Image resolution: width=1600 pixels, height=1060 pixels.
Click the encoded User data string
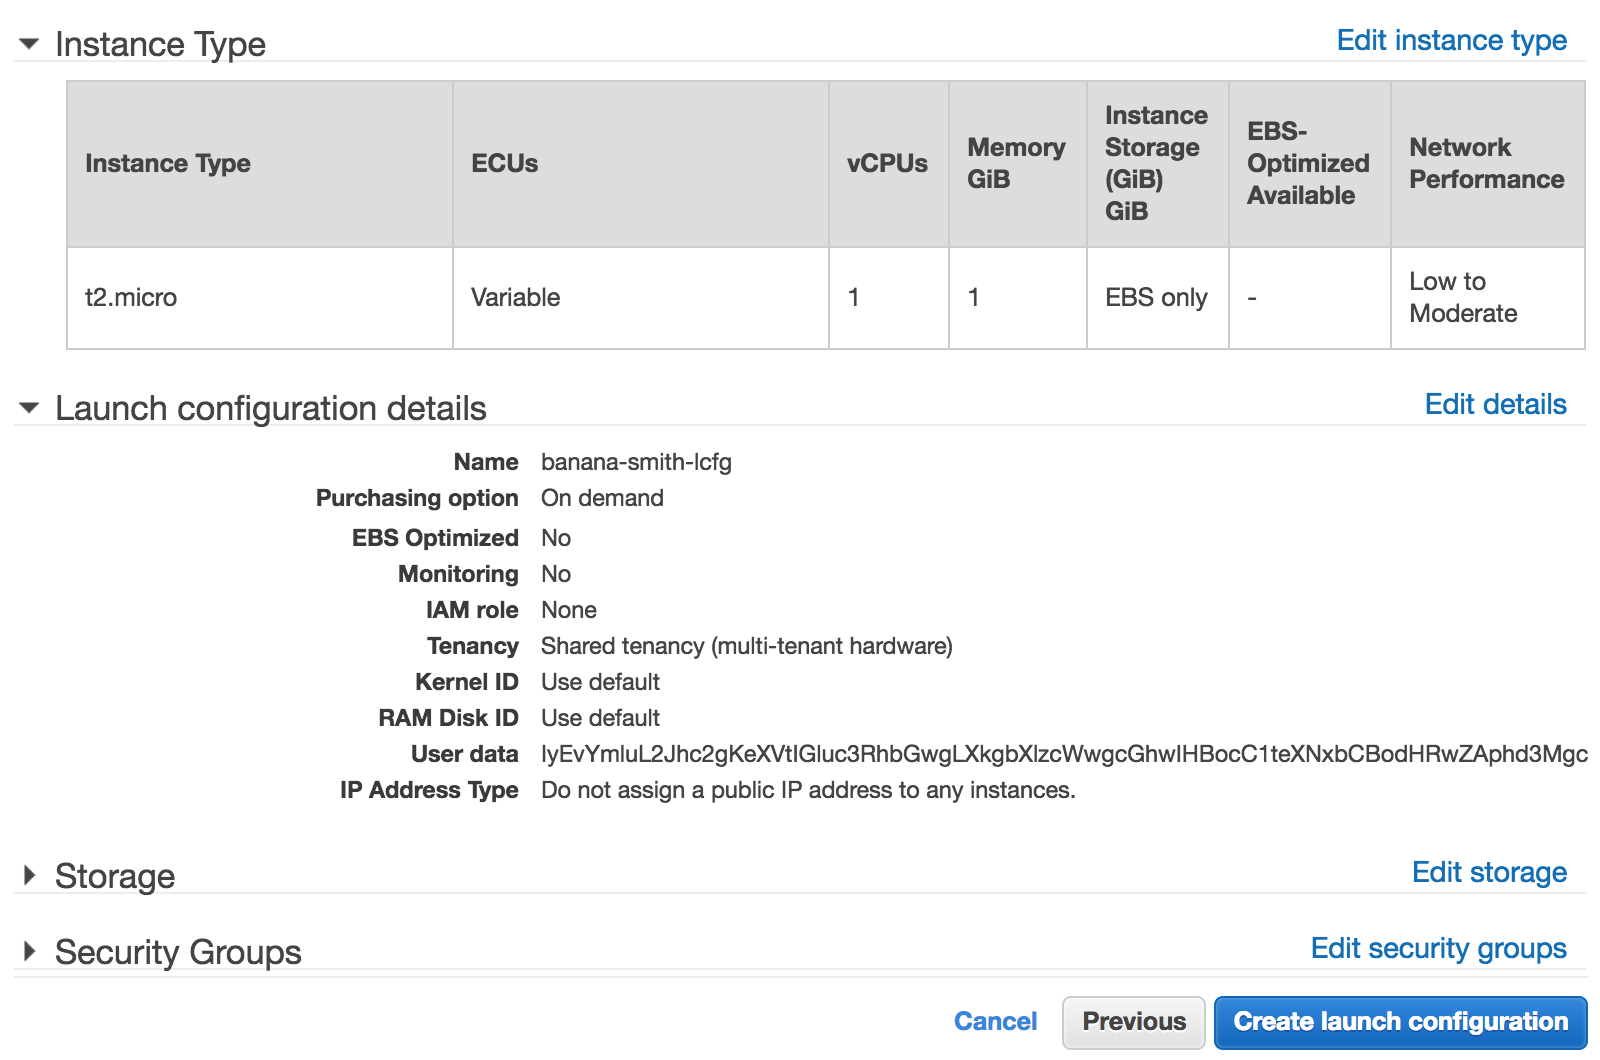click(x=1064, y=754)
